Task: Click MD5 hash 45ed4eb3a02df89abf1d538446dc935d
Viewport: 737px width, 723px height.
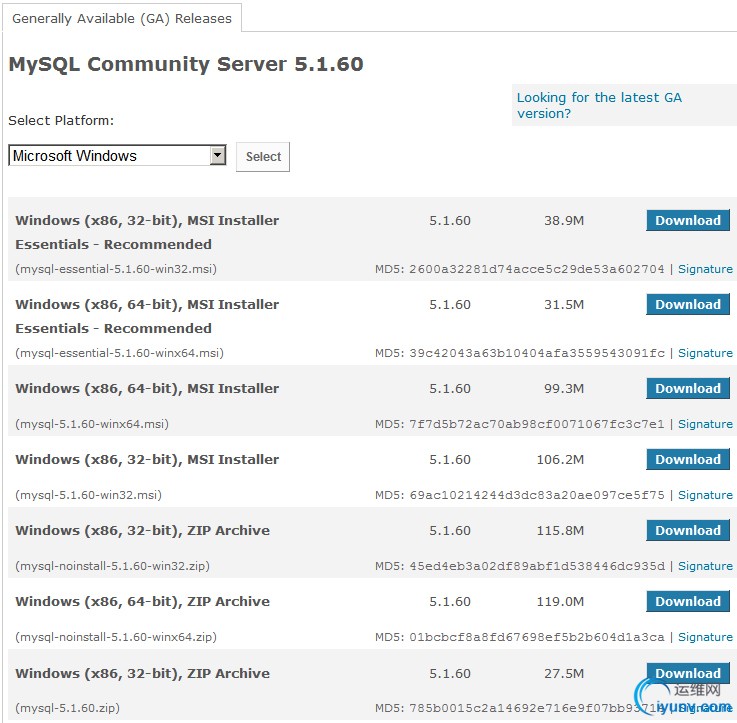Action: pos(537,566)
